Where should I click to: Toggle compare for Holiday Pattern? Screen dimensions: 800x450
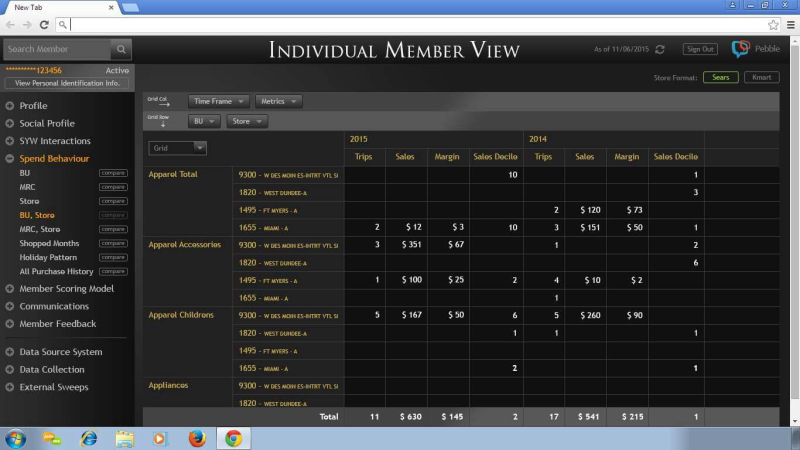pyautogui.click(x=113, y=257)
